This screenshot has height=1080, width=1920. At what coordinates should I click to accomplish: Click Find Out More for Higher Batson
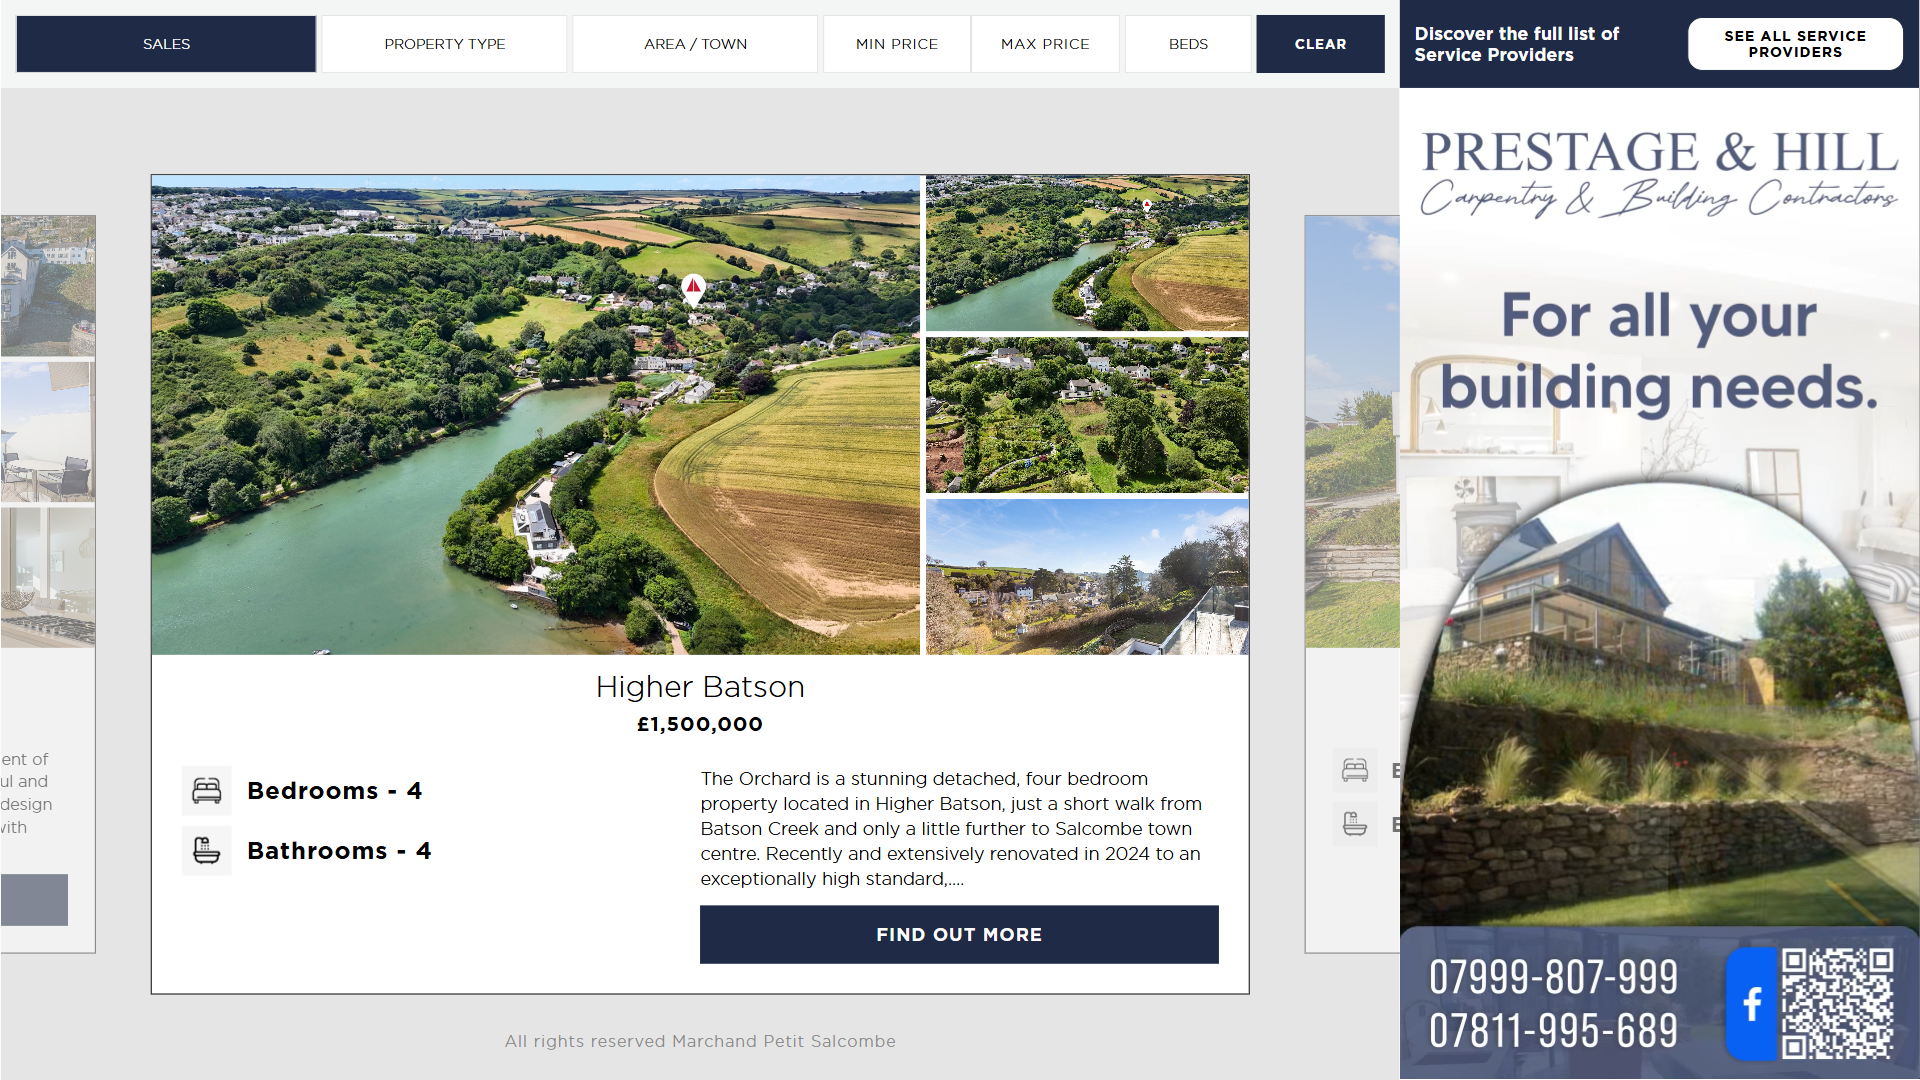pos(959,935)
